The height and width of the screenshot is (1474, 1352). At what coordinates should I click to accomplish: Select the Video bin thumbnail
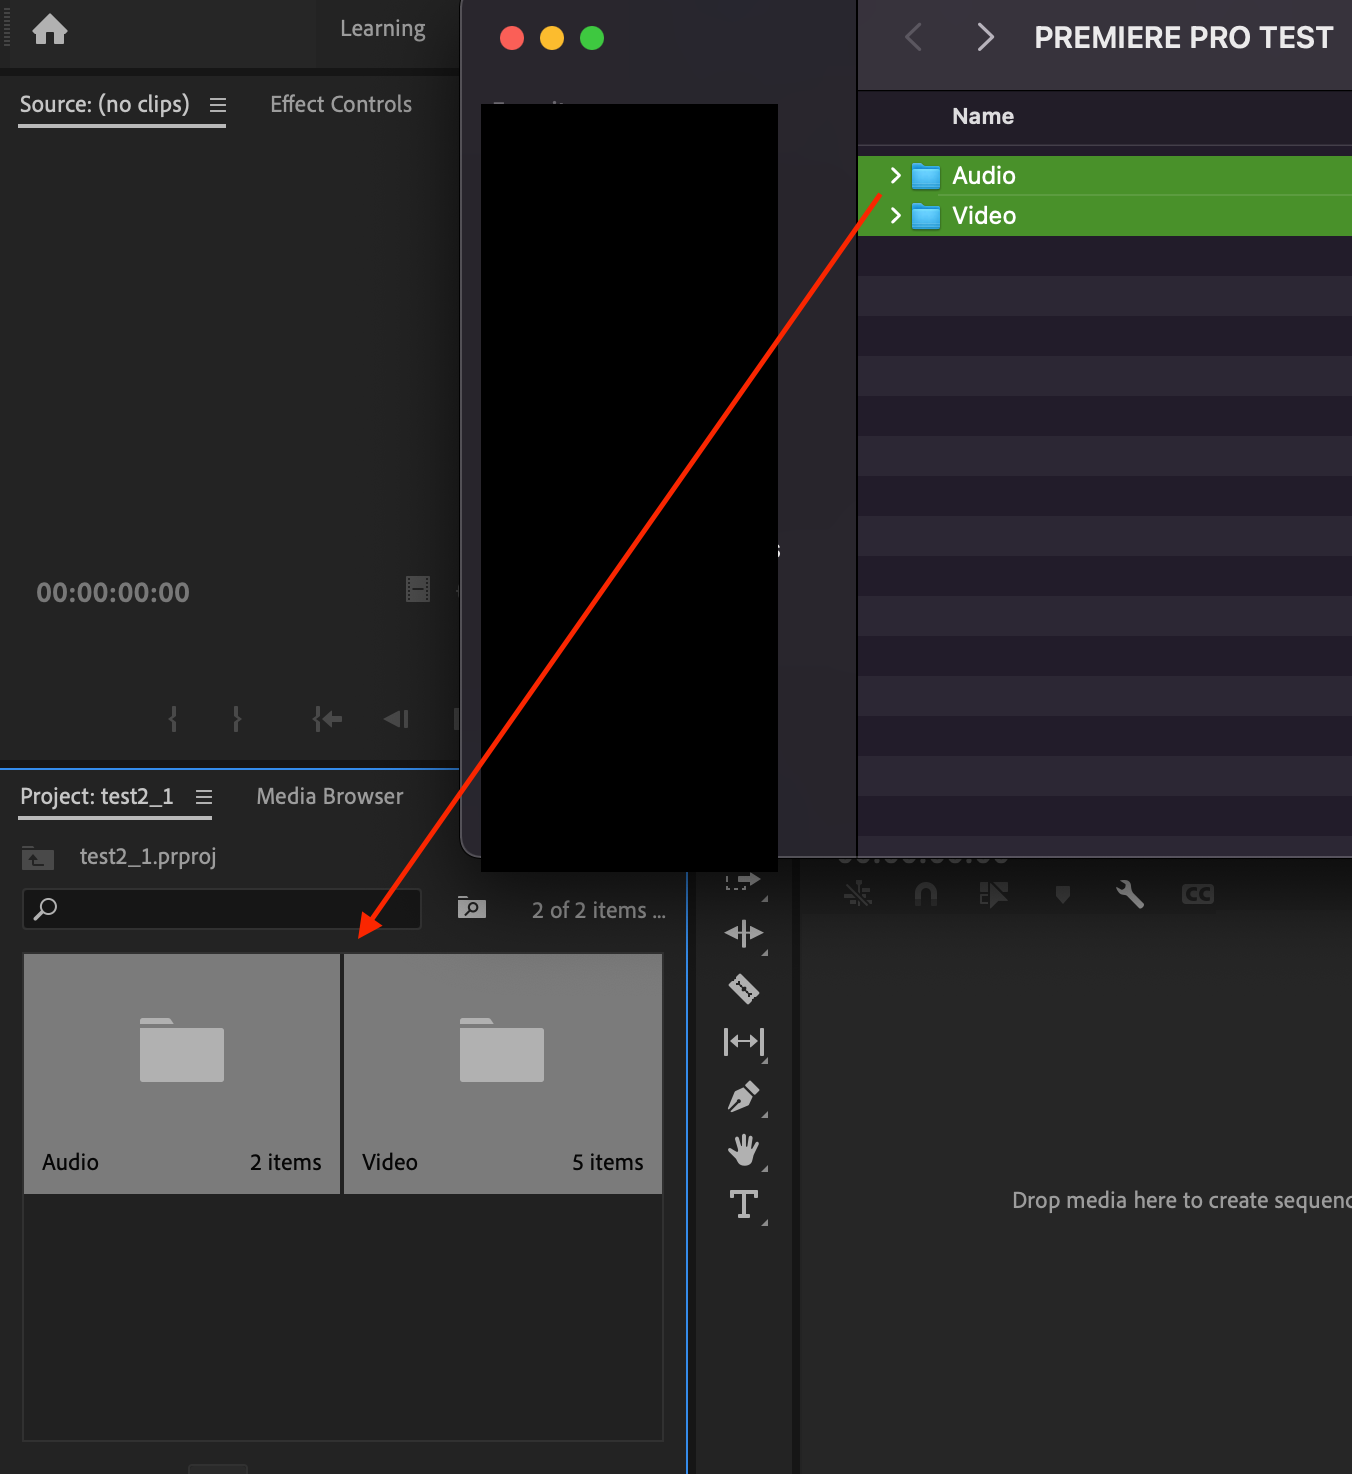pos(503,1073)
